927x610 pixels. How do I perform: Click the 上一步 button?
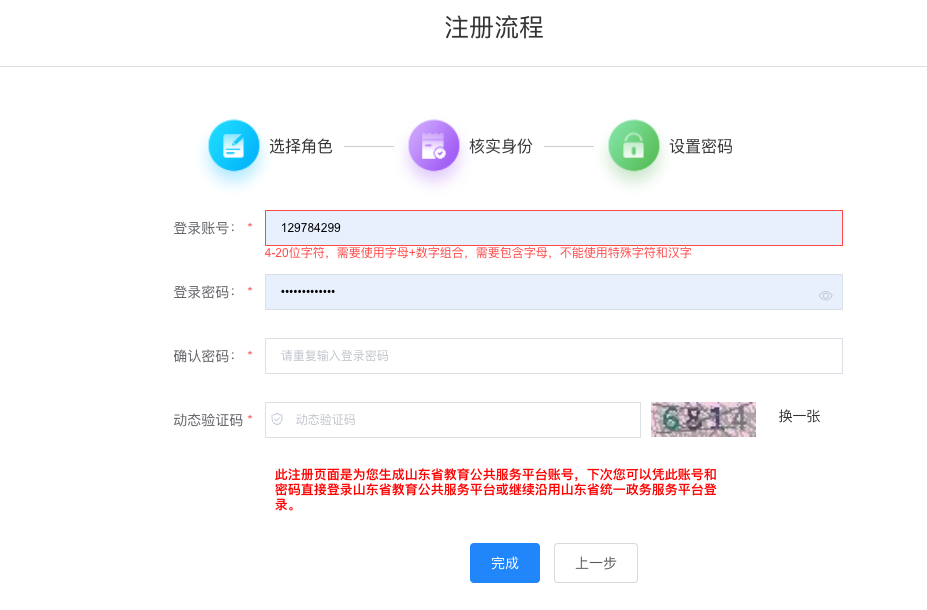tap(595, 563)
